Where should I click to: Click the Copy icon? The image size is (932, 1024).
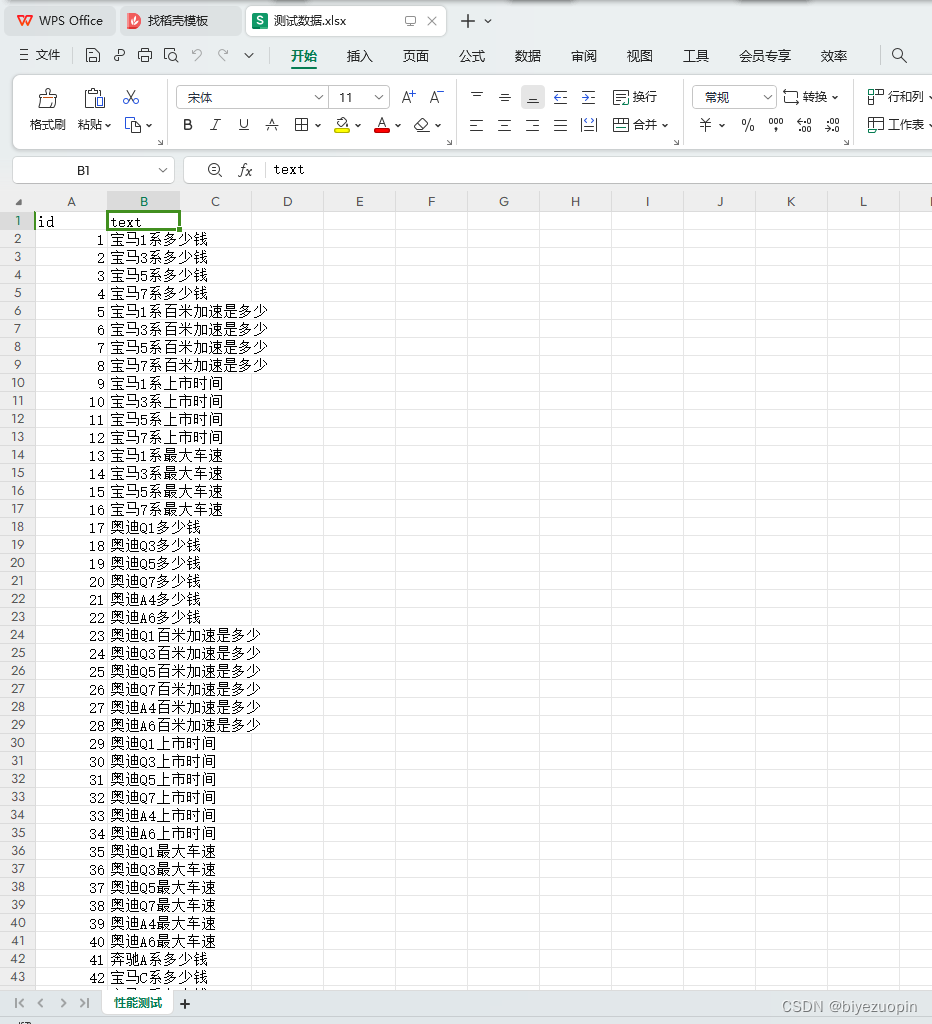pos(133,125)
